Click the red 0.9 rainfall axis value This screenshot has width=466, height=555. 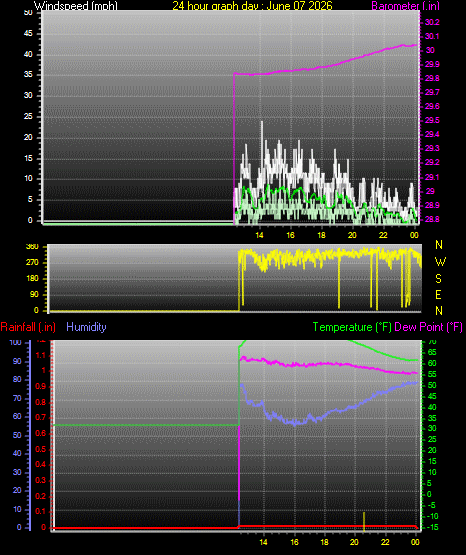tap(41, 387)
